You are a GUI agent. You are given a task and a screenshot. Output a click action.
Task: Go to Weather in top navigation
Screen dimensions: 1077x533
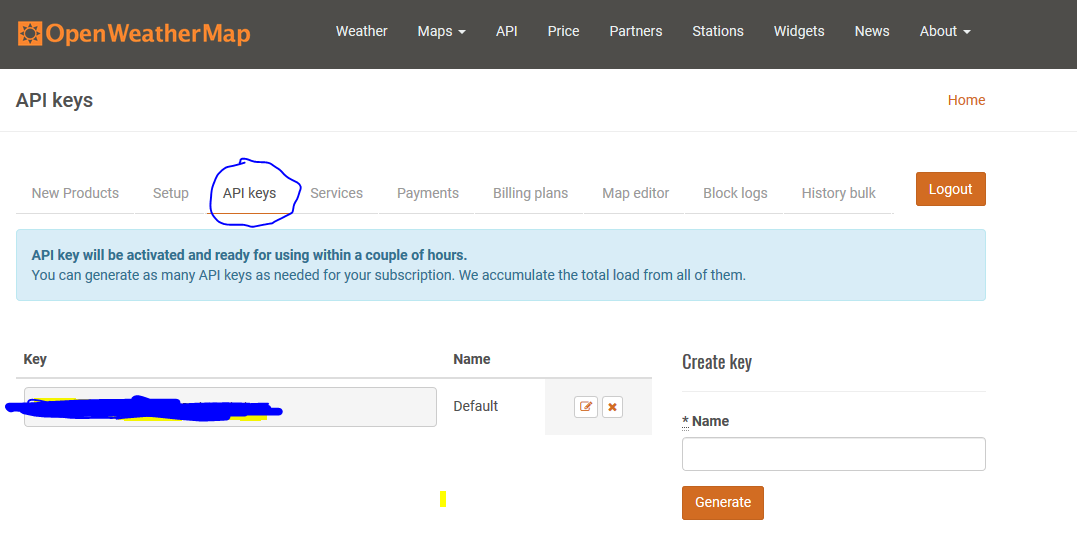pos(361,32)
